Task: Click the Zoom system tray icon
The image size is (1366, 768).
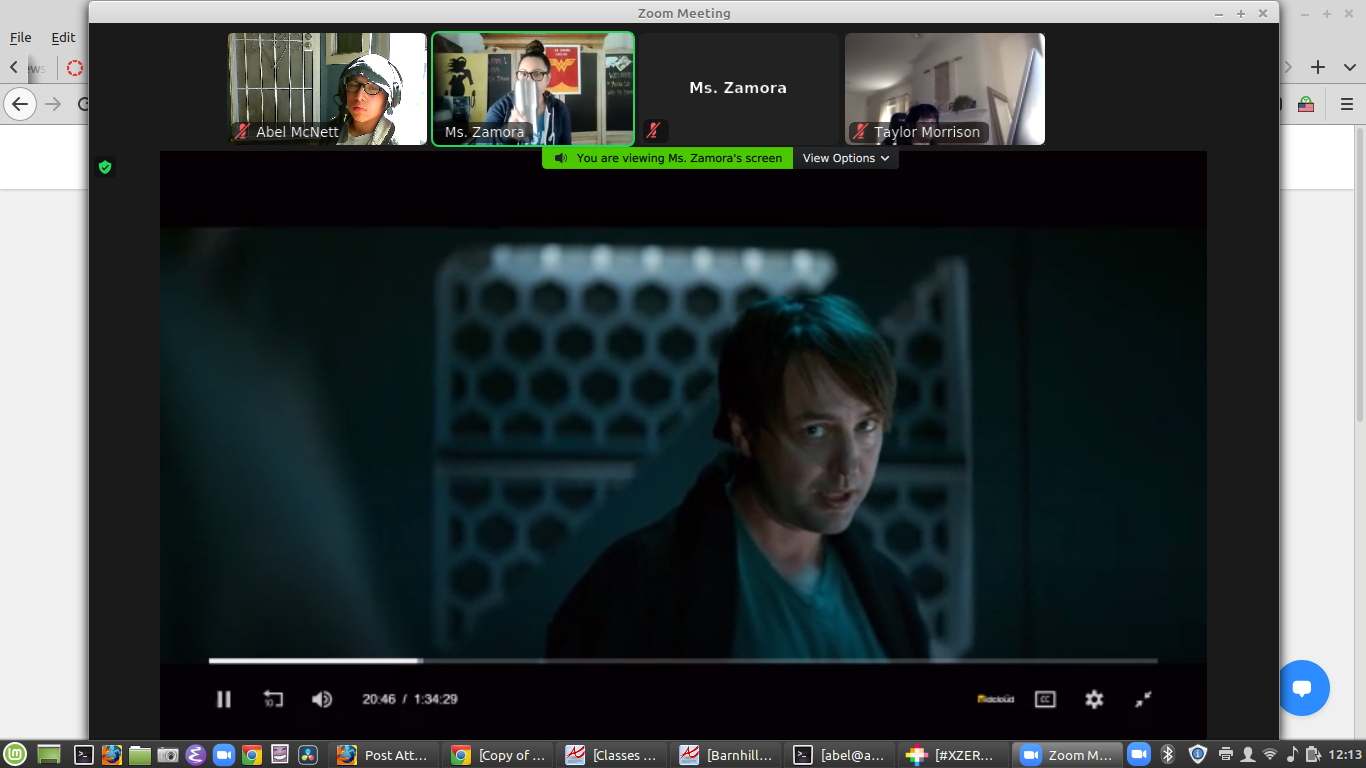Action: (x=1139, y=754)
